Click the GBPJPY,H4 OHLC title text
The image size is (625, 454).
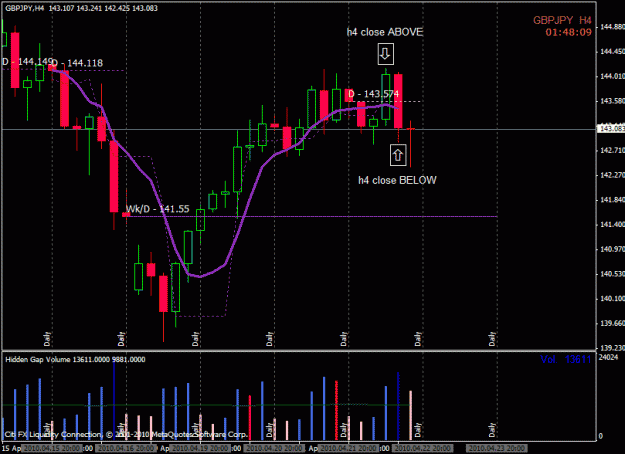click(x=81, y=8)
